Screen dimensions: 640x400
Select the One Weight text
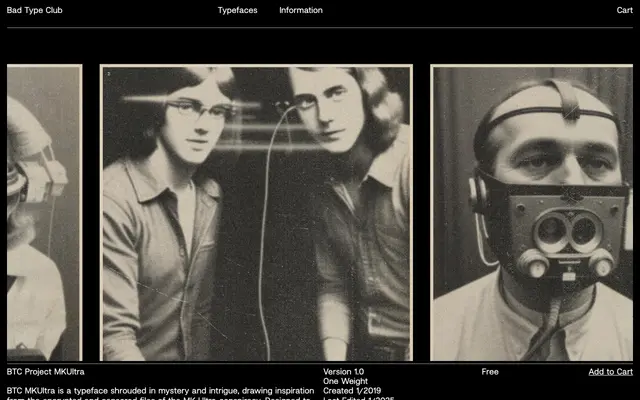345,381
